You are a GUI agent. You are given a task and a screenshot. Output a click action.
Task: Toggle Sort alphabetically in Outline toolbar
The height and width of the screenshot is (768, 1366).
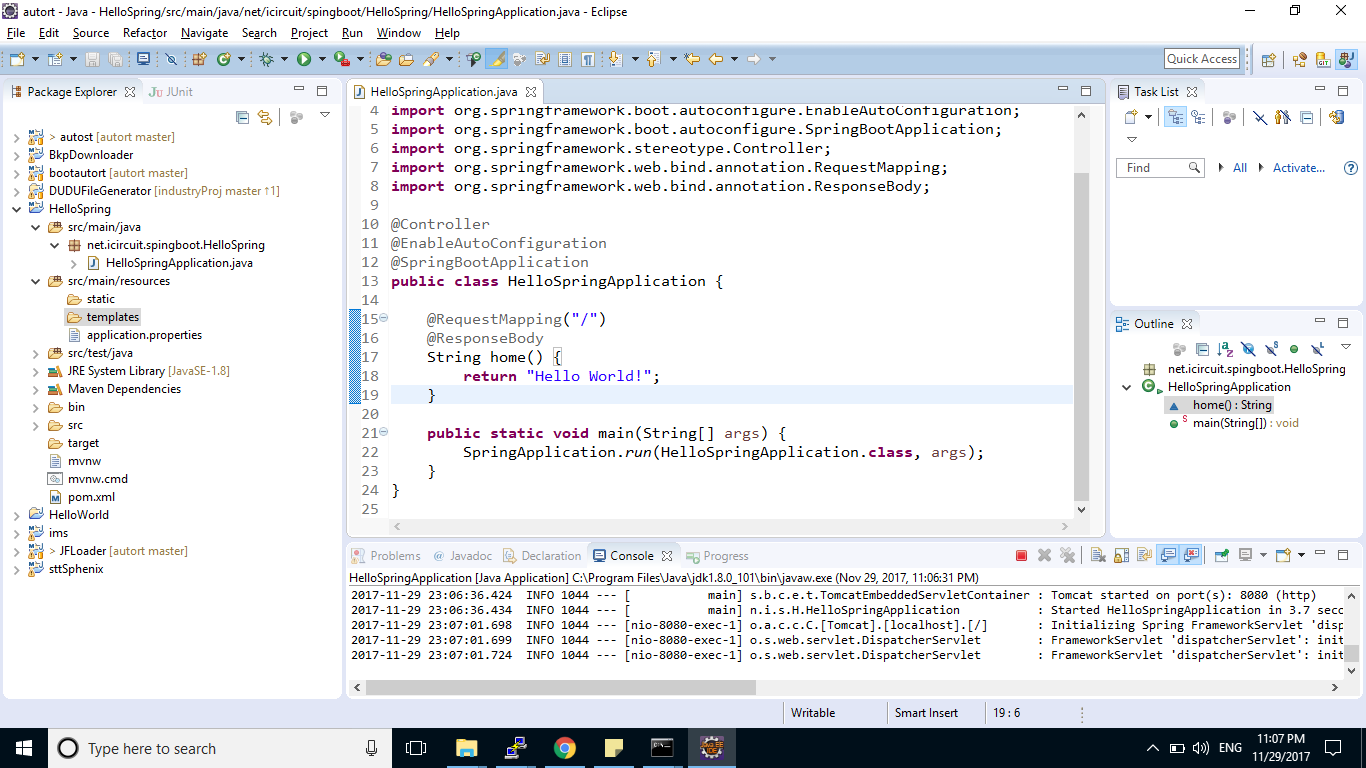point(1226,349)
